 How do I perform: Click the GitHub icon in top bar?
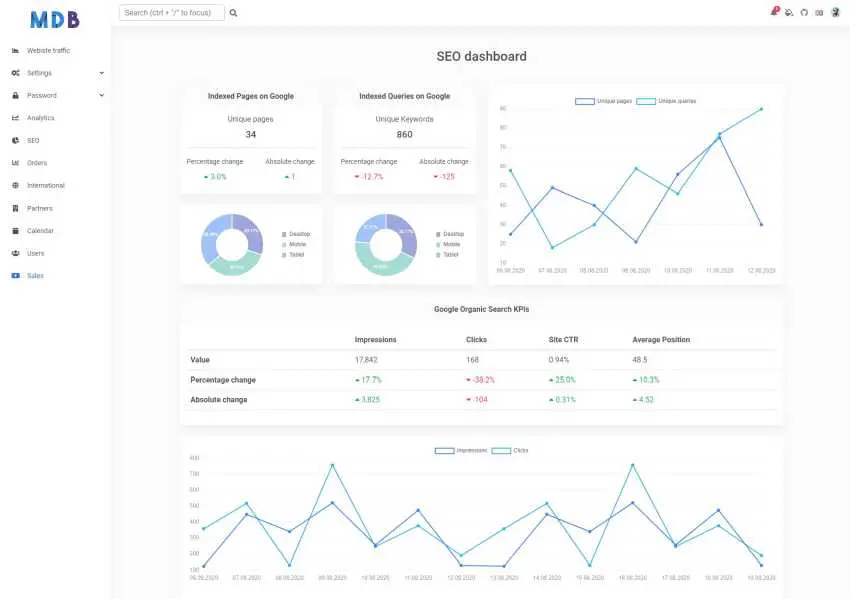(807, 12)
